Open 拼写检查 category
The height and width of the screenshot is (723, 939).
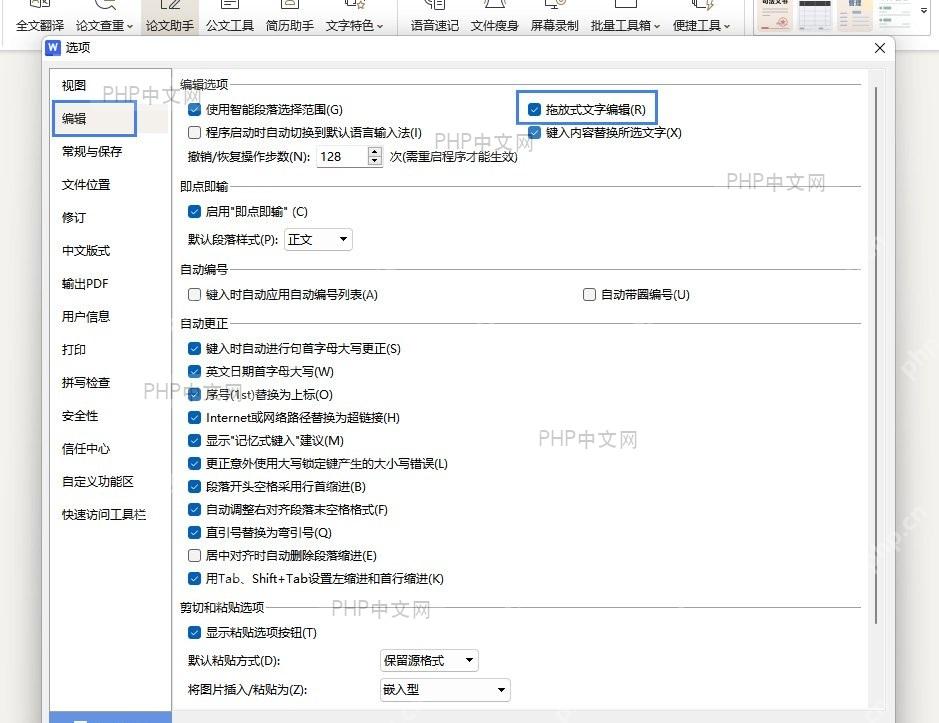point(86,382)
